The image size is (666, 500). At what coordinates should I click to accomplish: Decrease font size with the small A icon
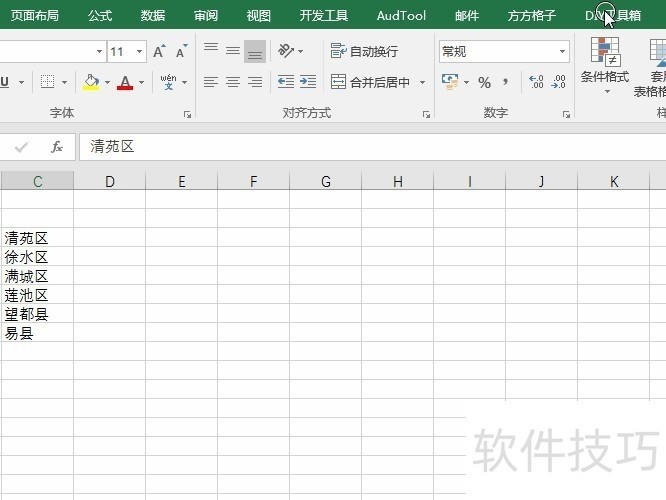[x=181, y=51]
